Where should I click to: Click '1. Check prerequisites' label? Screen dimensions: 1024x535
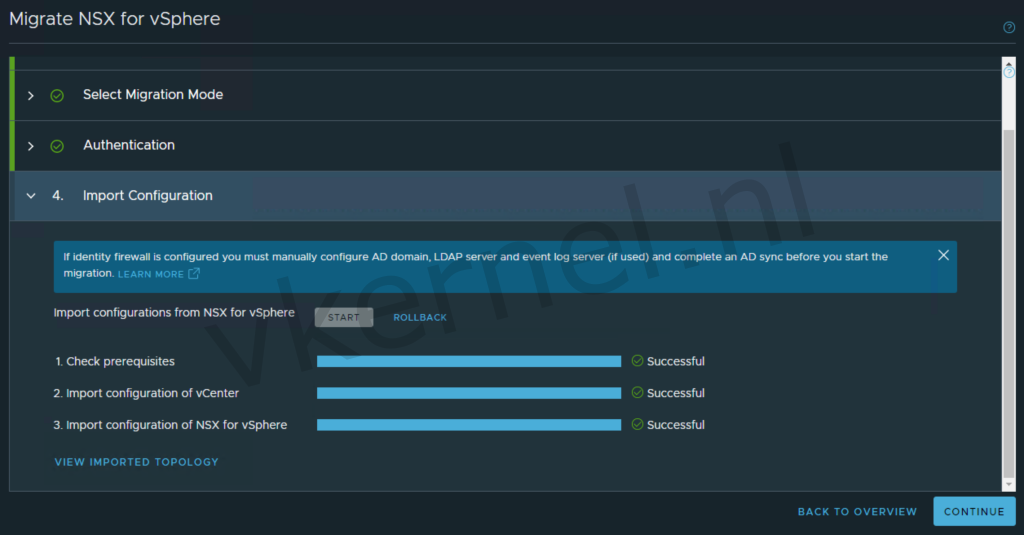point(115,361)
